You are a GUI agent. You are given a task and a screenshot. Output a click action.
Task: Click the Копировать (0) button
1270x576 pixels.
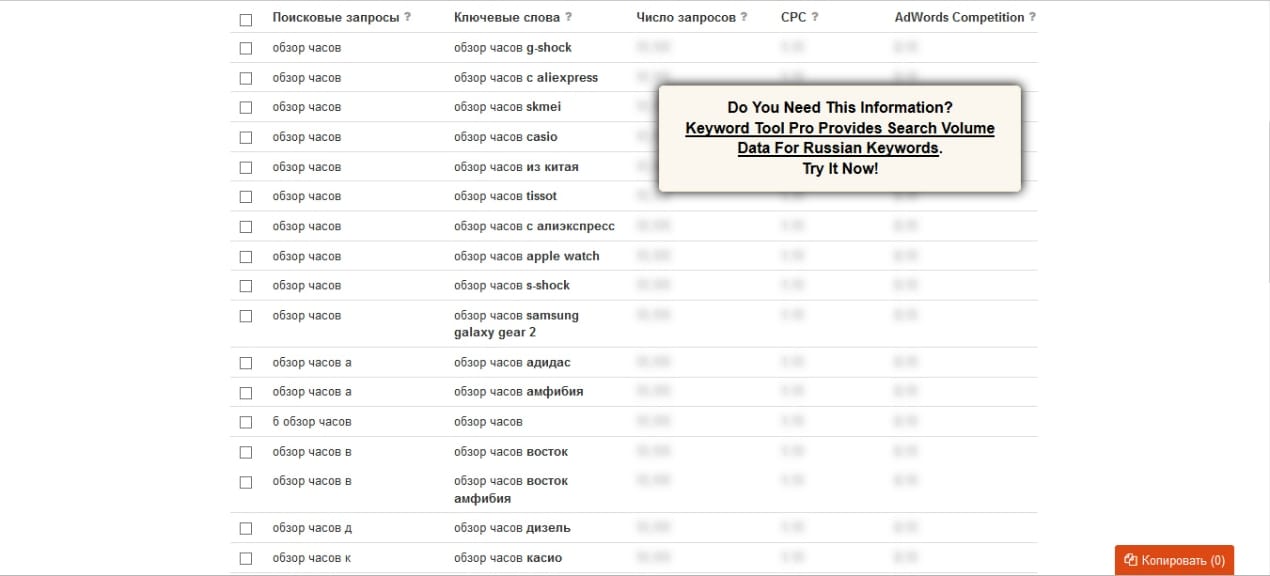(x=1174, y=560)
